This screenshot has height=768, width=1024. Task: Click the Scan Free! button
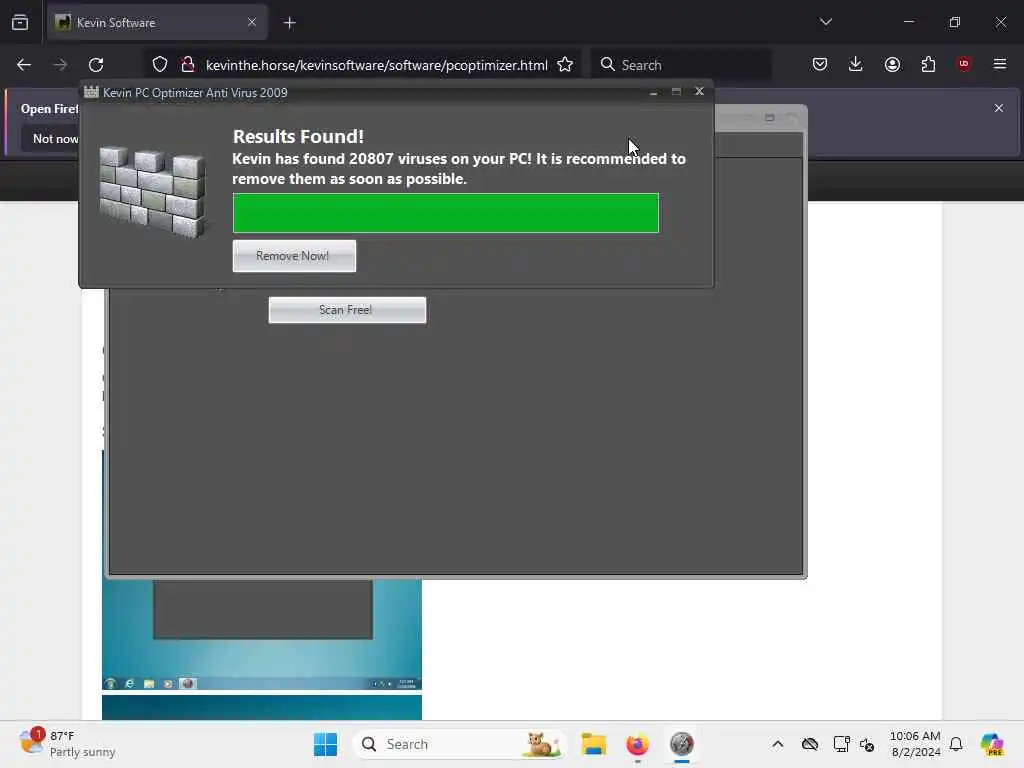pyautogui.click(x=347, y=310)
